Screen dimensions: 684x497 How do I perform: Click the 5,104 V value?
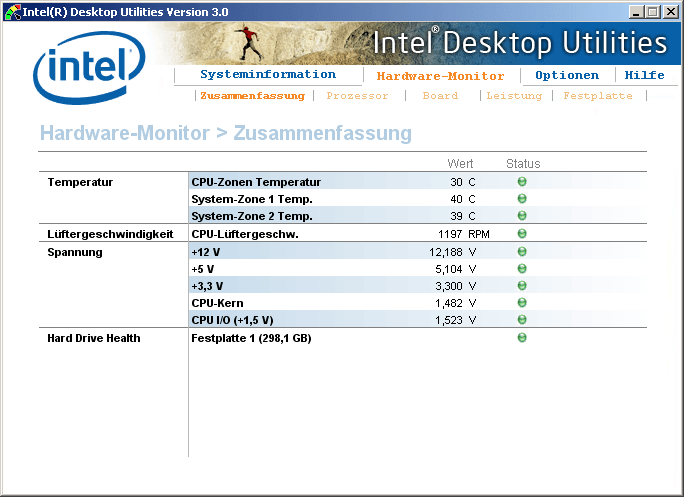455,269
